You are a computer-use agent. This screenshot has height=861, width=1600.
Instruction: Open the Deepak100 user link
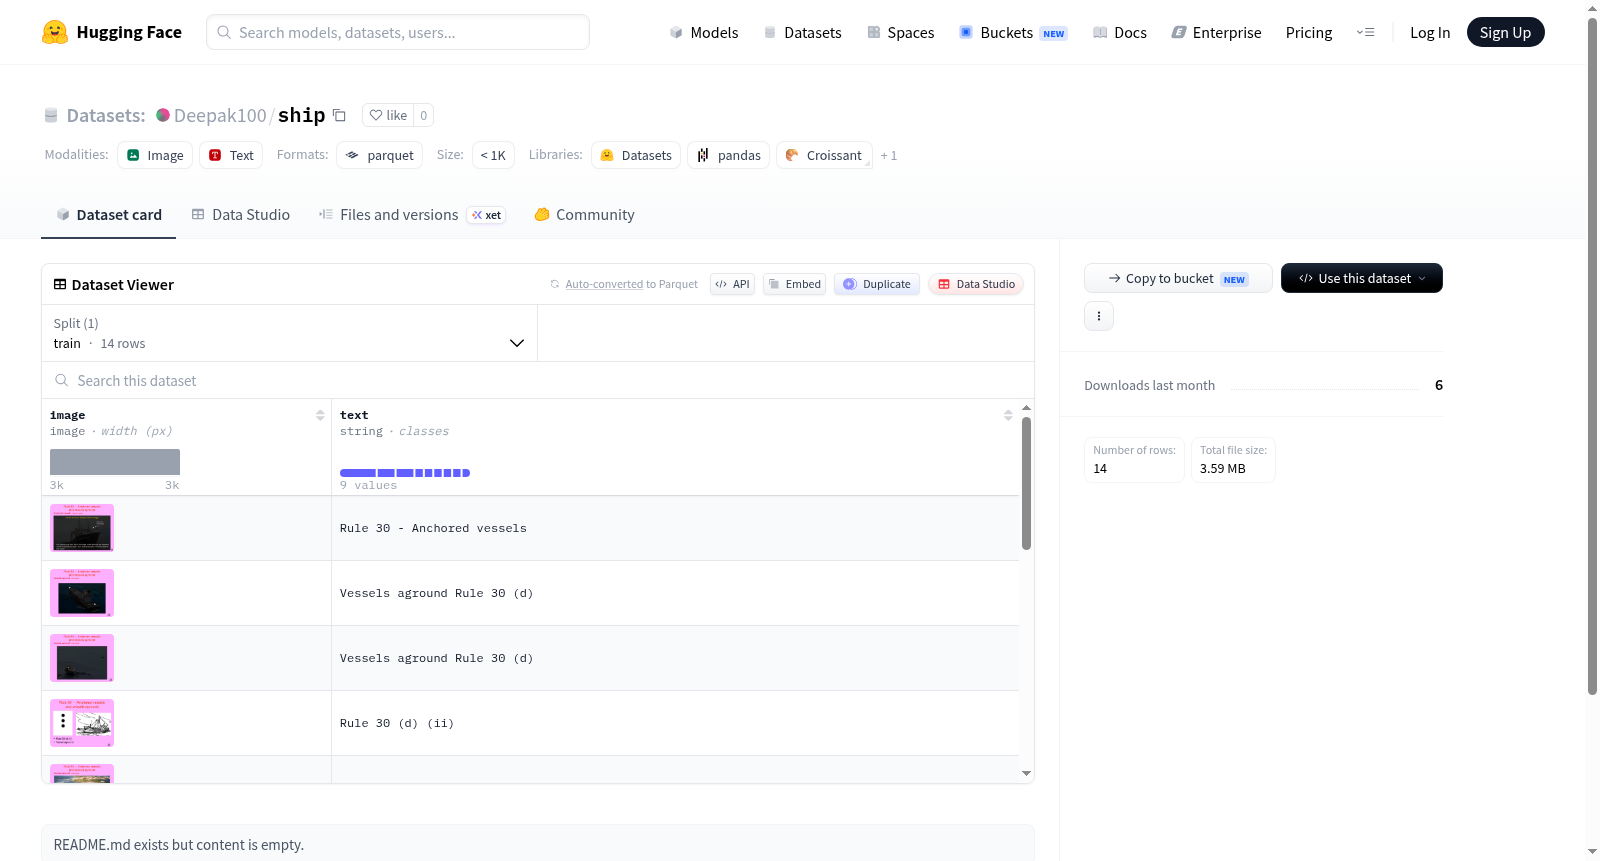point(220,115)
